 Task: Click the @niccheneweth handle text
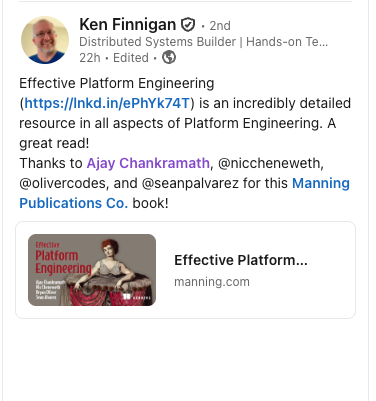pyautogui.click(x=270, y=163)
